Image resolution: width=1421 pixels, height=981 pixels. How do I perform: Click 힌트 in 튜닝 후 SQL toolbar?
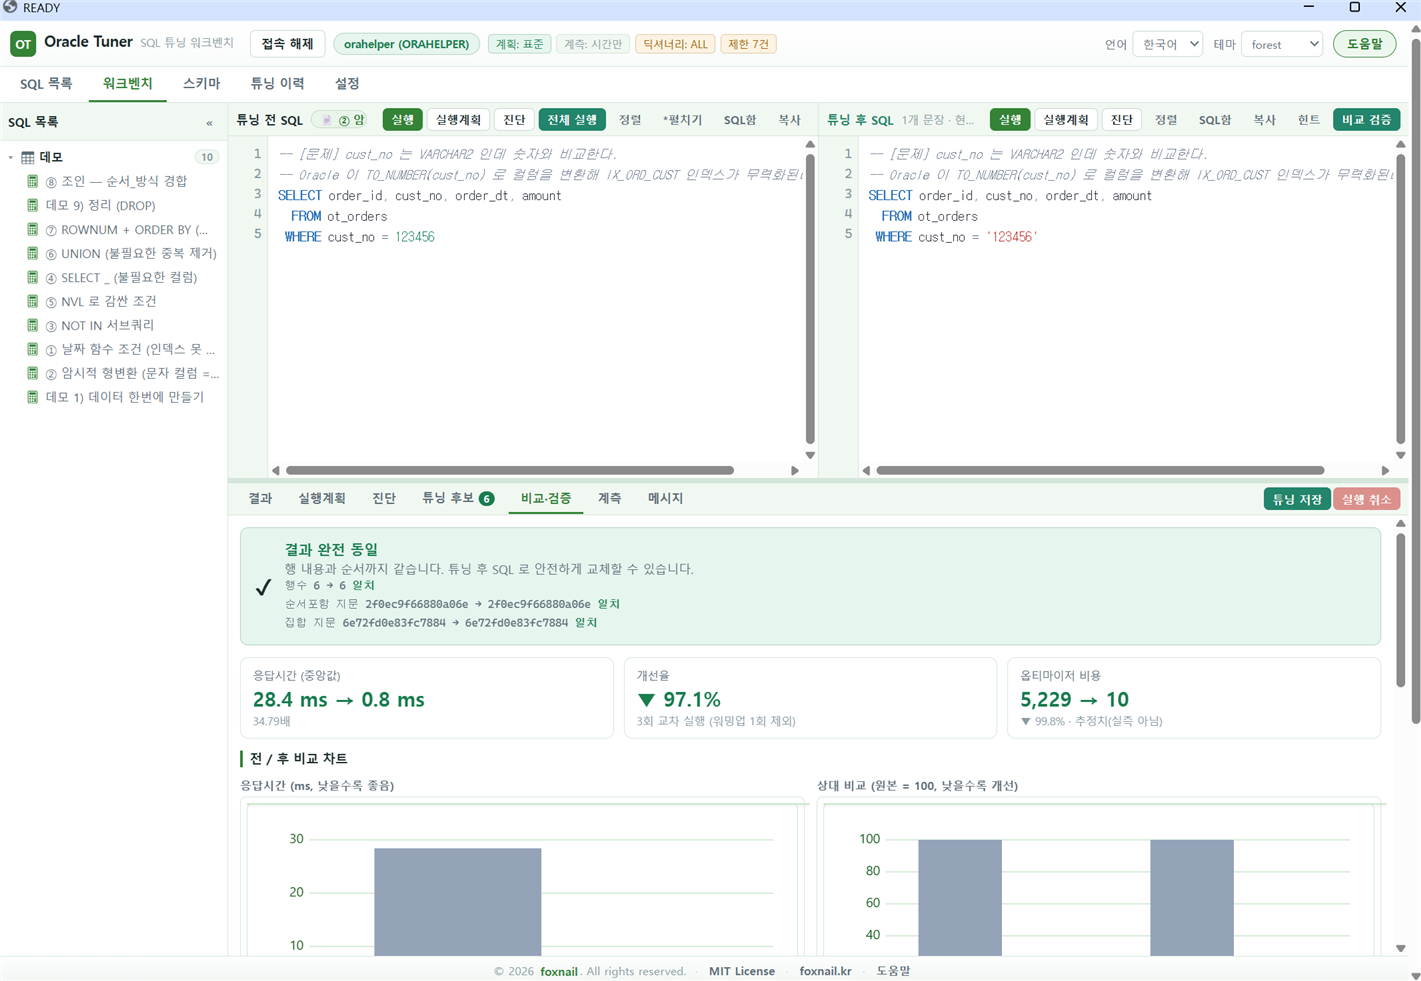coord(1309,120)
